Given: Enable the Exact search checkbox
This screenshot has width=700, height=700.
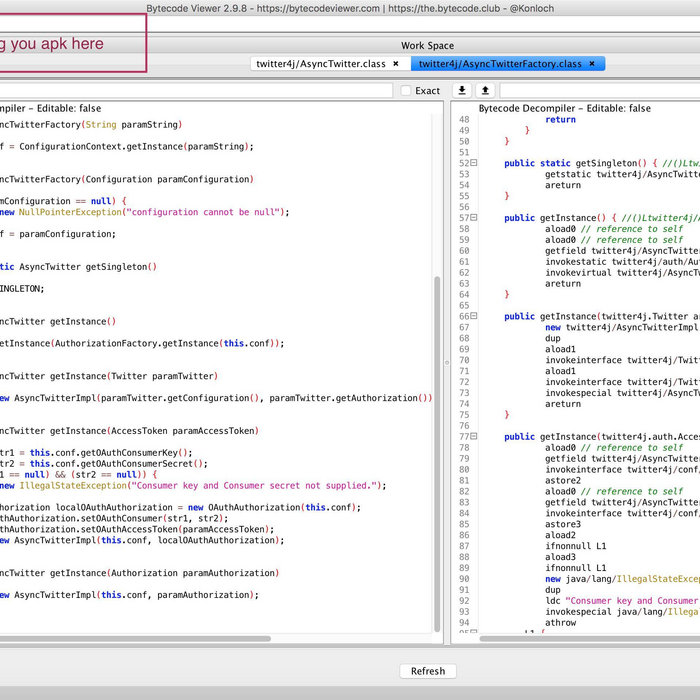Looking at the screenshot, I should click(x=406, y=91).
